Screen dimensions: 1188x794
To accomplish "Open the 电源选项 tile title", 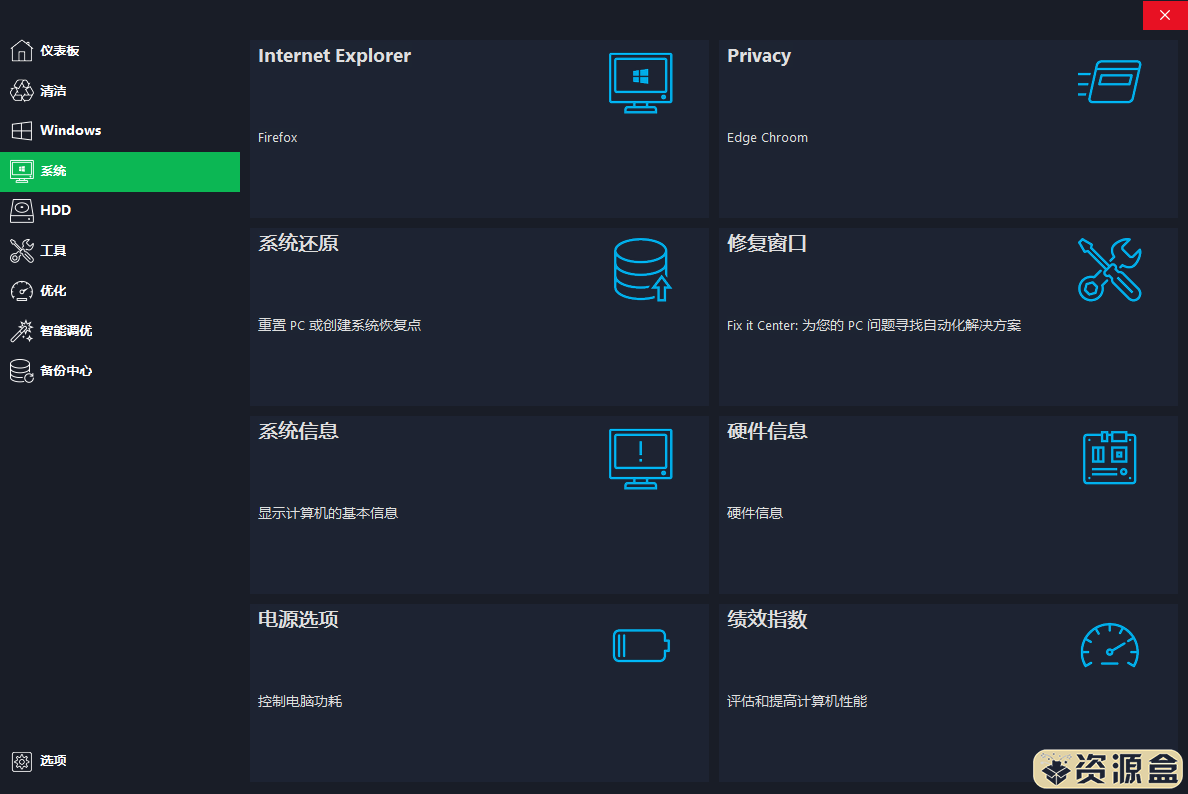I will [298, 619].
